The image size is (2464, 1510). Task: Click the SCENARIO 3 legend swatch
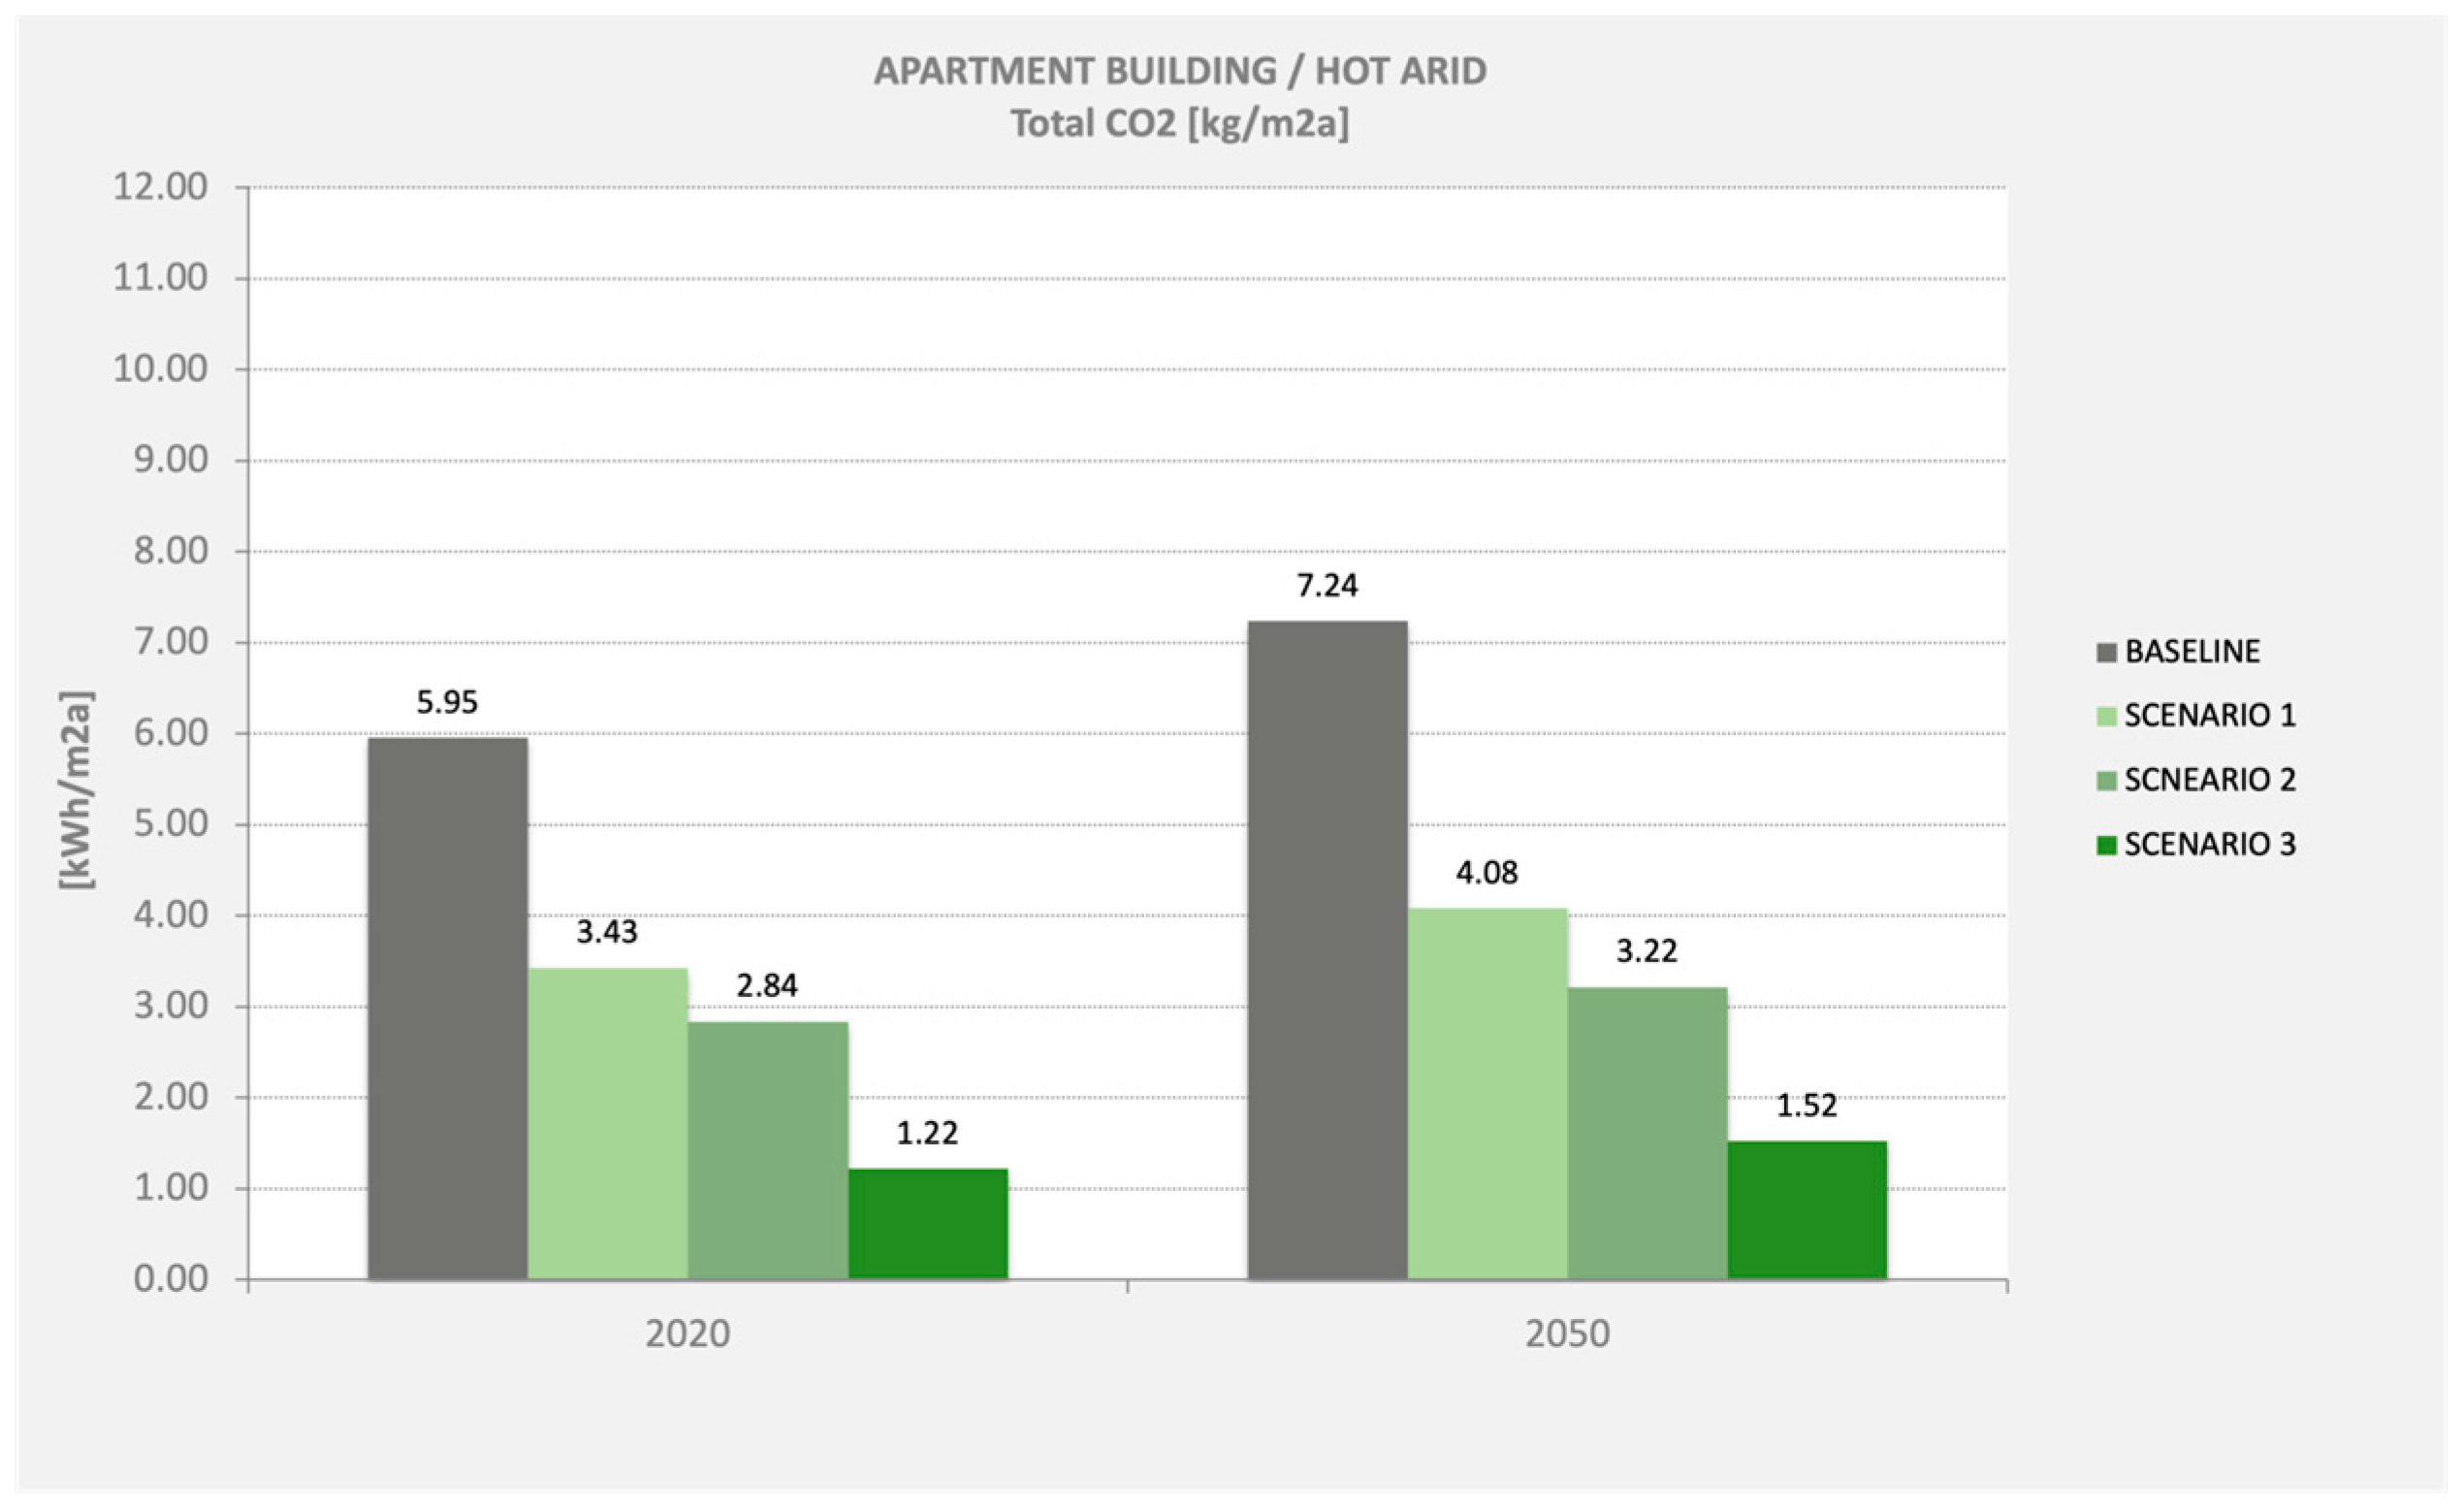tap(2106, 846)
